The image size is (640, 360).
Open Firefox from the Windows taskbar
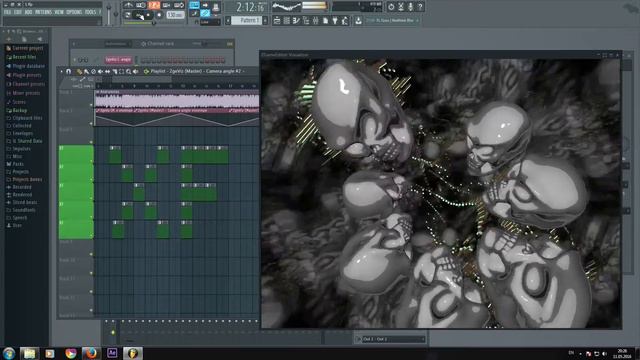91,353
